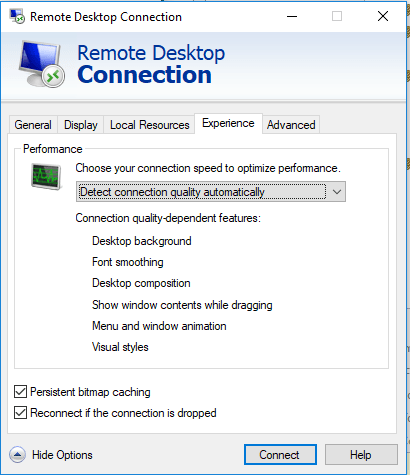Click the Desktop background feature text
This screenshot has height=475, width=410.
142,241
